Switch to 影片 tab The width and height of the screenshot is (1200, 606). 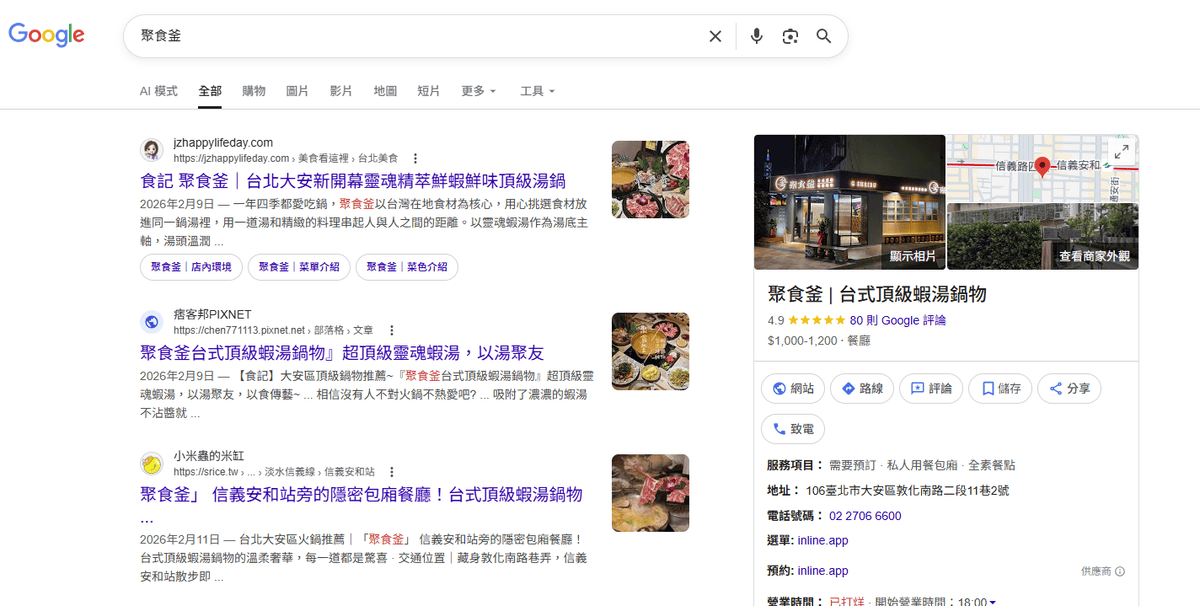(341, 91)
